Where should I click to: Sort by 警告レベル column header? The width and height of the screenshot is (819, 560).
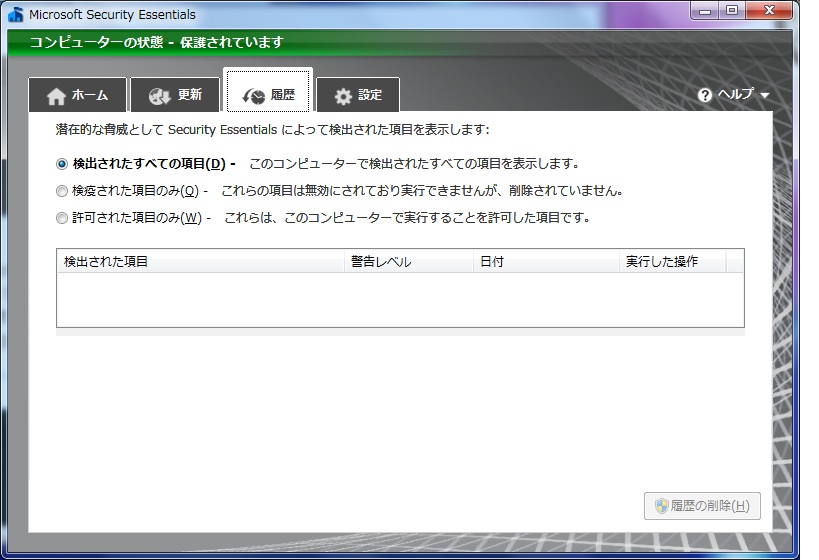click(x=409, y=261)
